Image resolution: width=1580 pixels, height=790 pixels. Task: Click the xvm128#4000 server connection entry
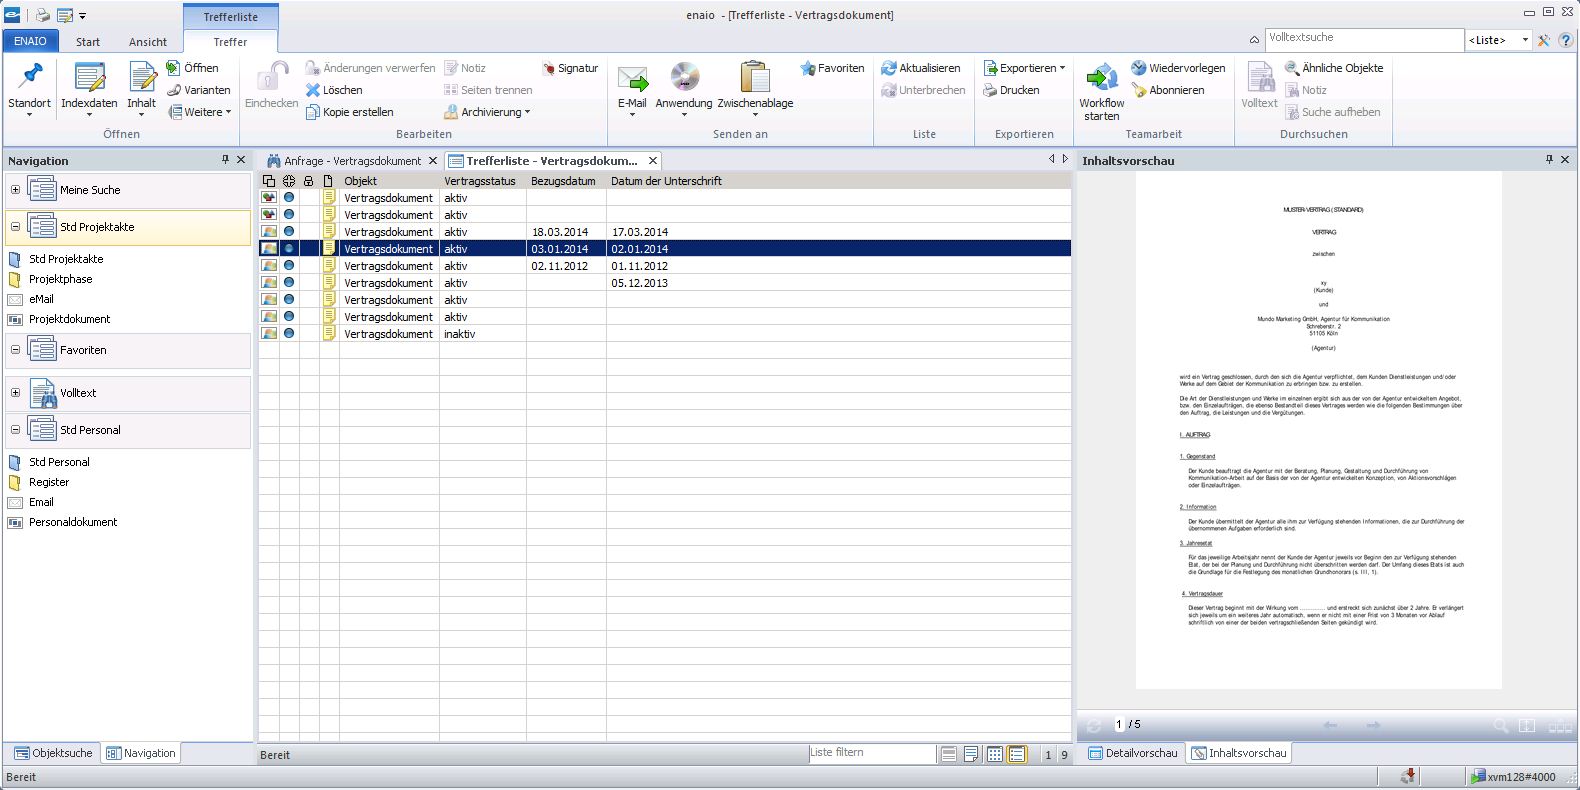(x=1513, y=777)
